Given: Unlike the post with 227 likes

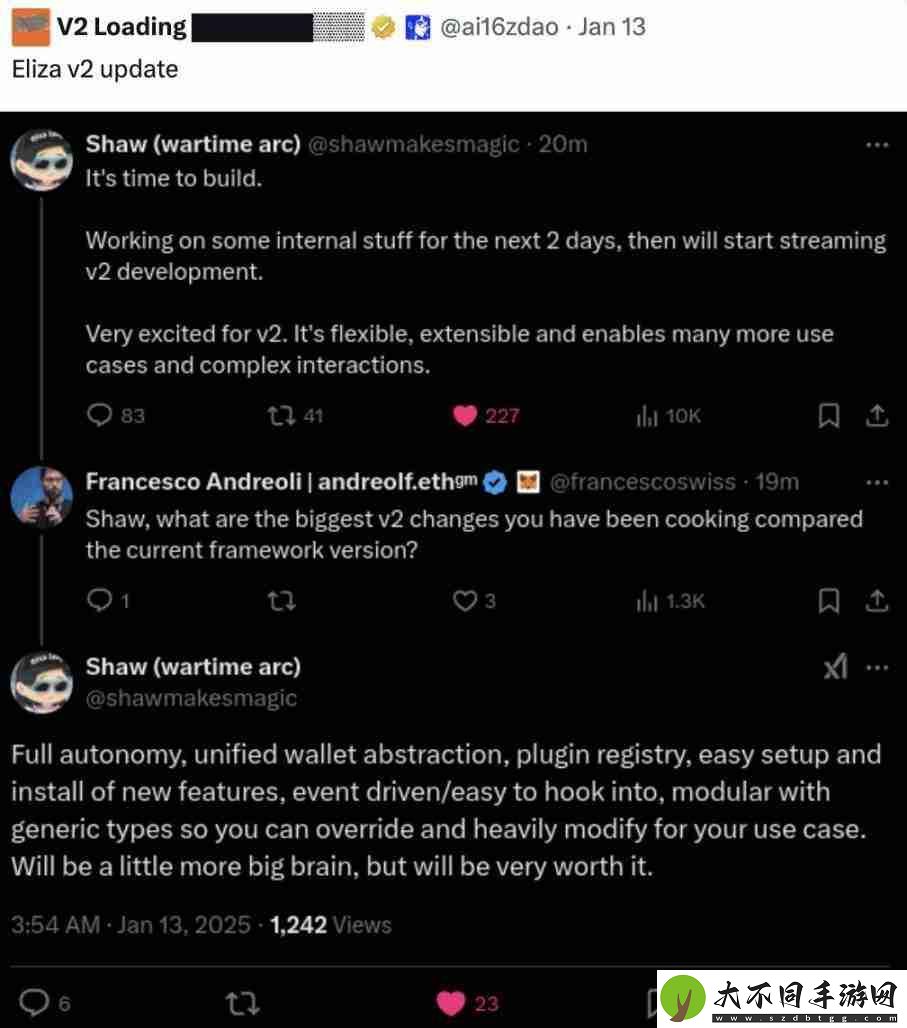Looking at the screenshot, I should (465, 415).
